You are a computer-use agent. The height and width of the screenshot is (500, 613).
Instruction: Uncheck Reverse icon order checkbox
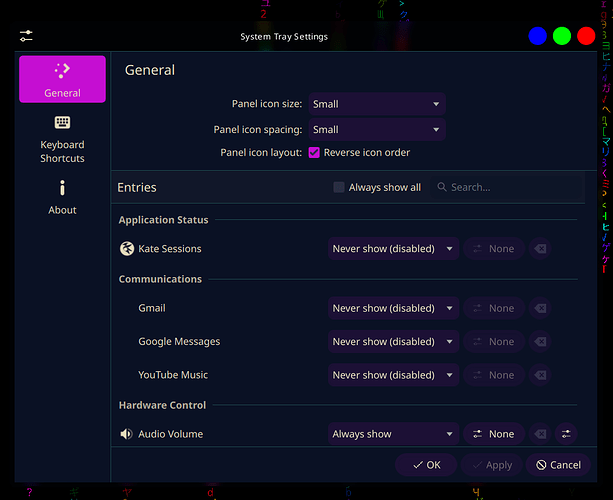tap(314, 153)
